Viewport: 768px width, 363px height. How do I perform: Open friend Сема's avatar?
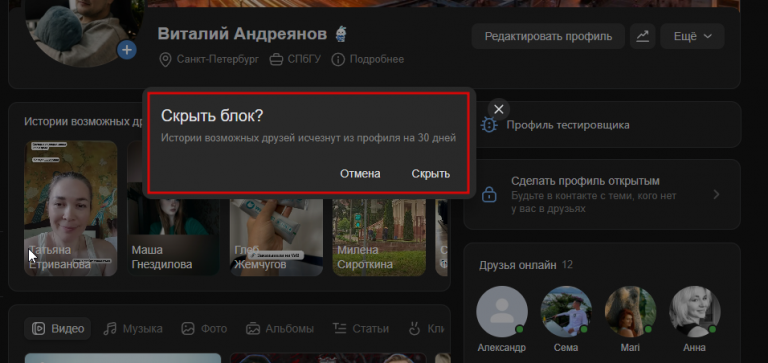click(566, 312)
